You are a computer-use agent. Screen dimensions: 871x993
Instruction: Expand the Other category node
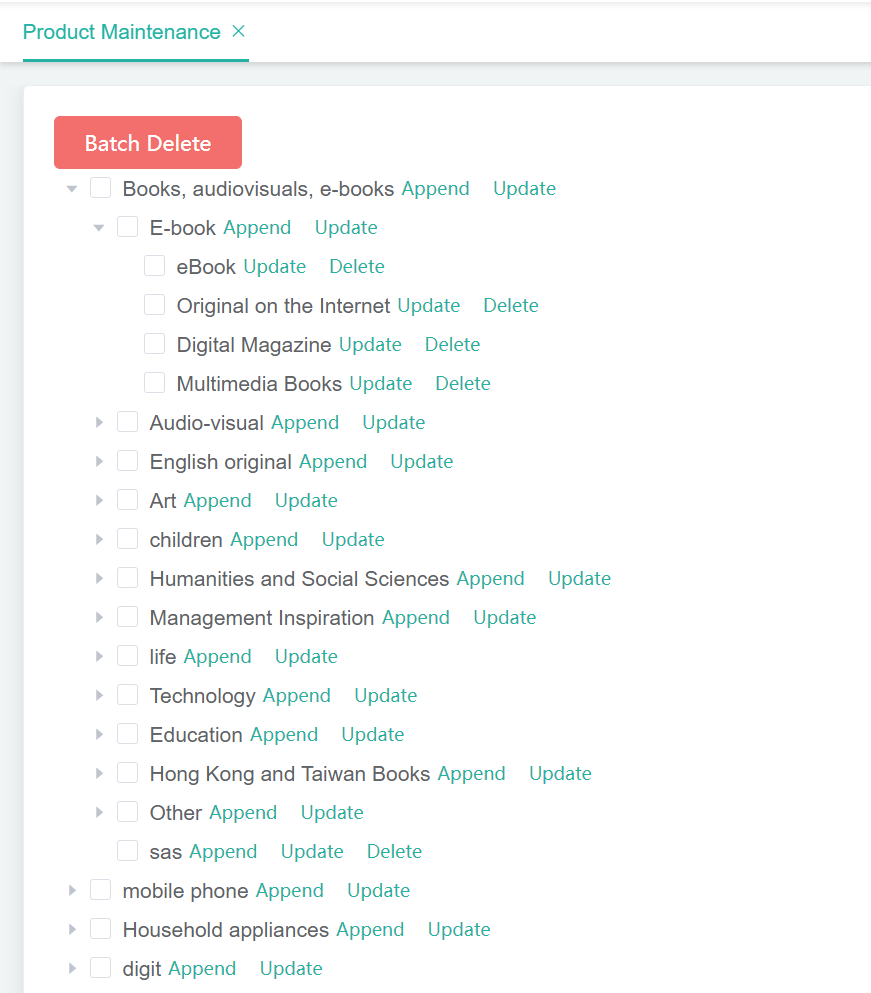tap(99, 813)
